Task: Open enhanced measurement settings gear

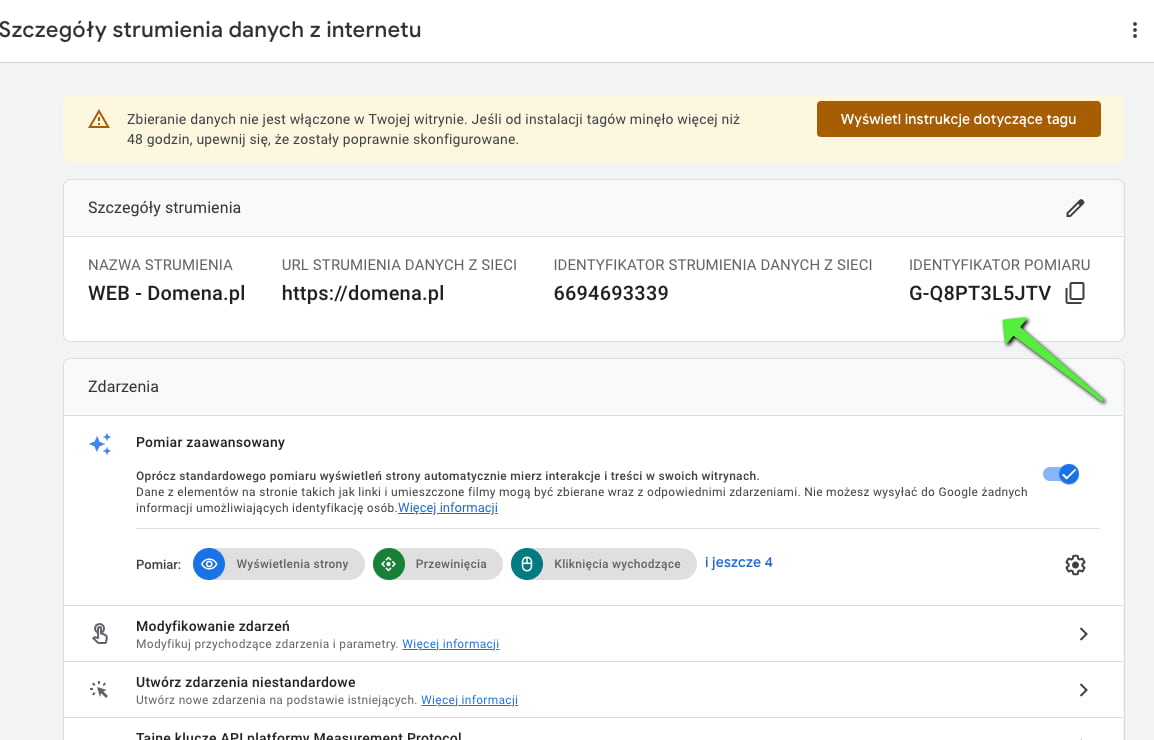Action: (1075, 565)
